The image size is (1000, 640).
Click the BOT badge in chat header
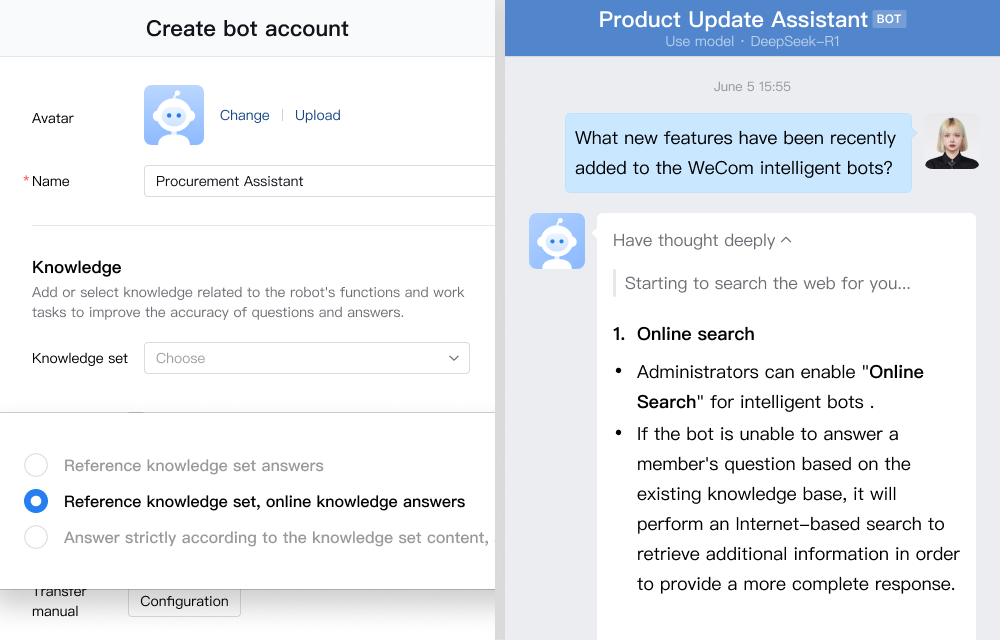pyautogui.click(x=889, y=19)
